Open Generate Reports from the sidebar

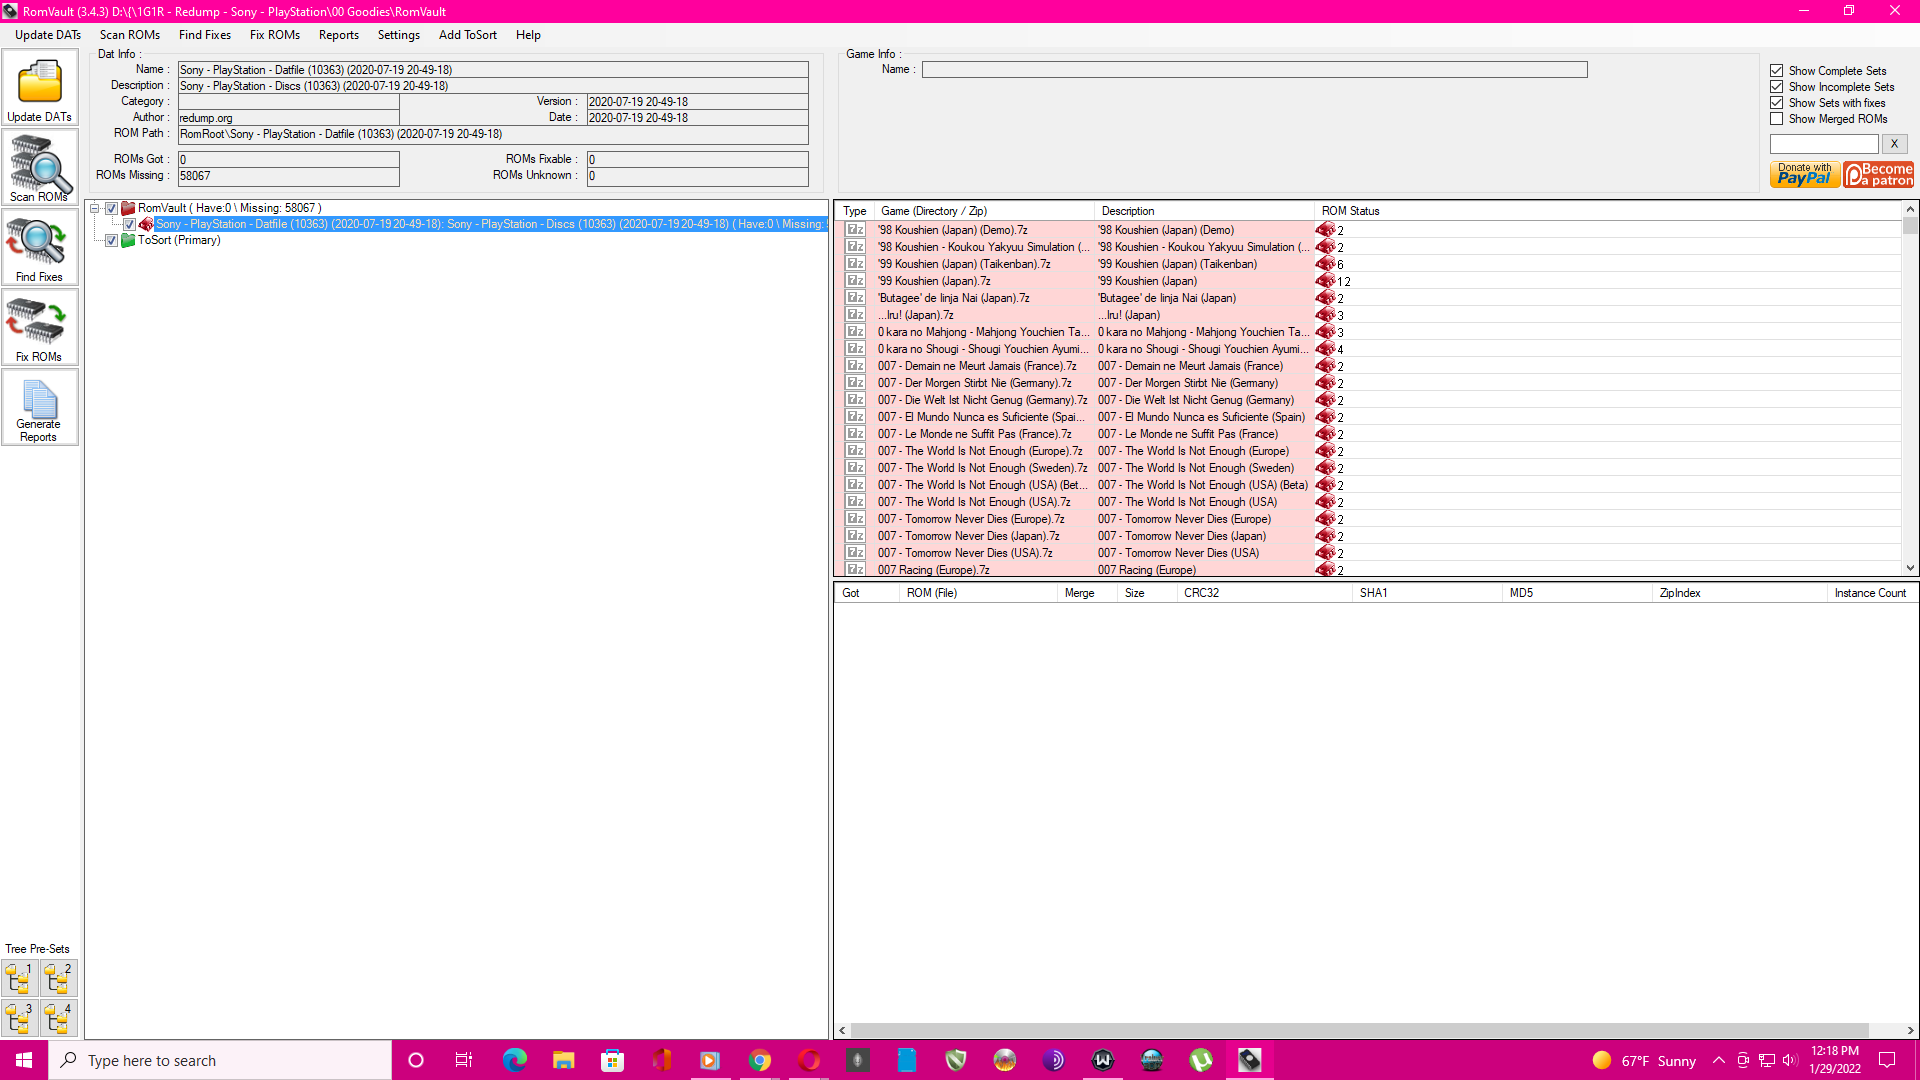[x=40, y=408]
